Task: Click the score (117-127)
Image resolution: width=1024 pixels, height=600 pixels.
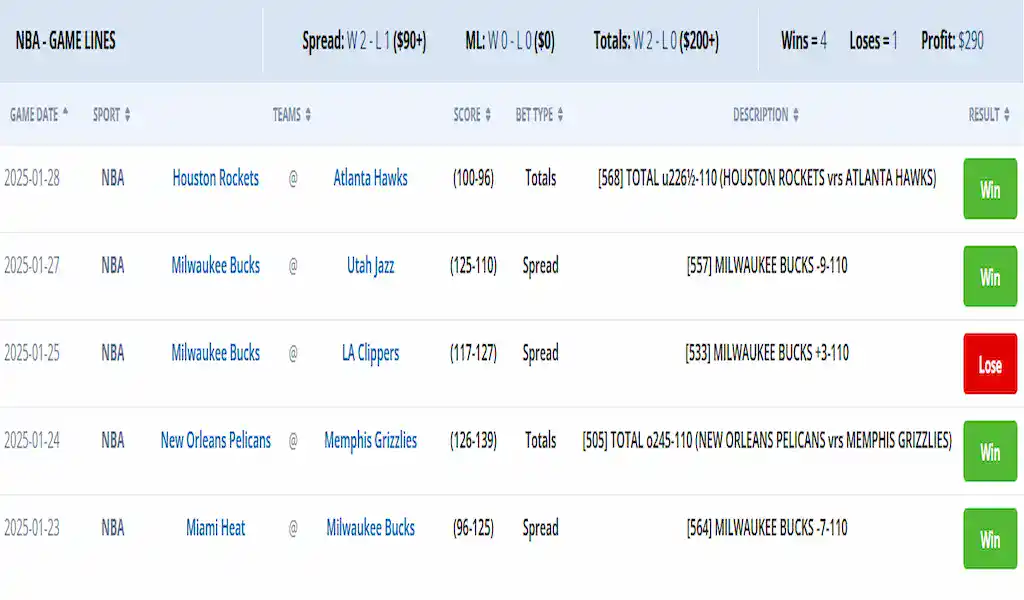Action: [x=473, y=353]
